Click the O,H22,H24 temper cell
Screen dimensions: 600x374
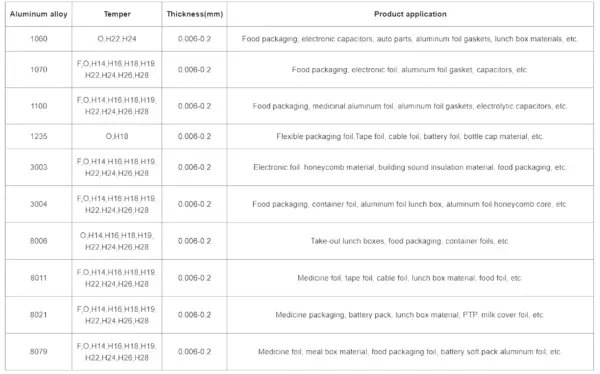coord(117,39)
